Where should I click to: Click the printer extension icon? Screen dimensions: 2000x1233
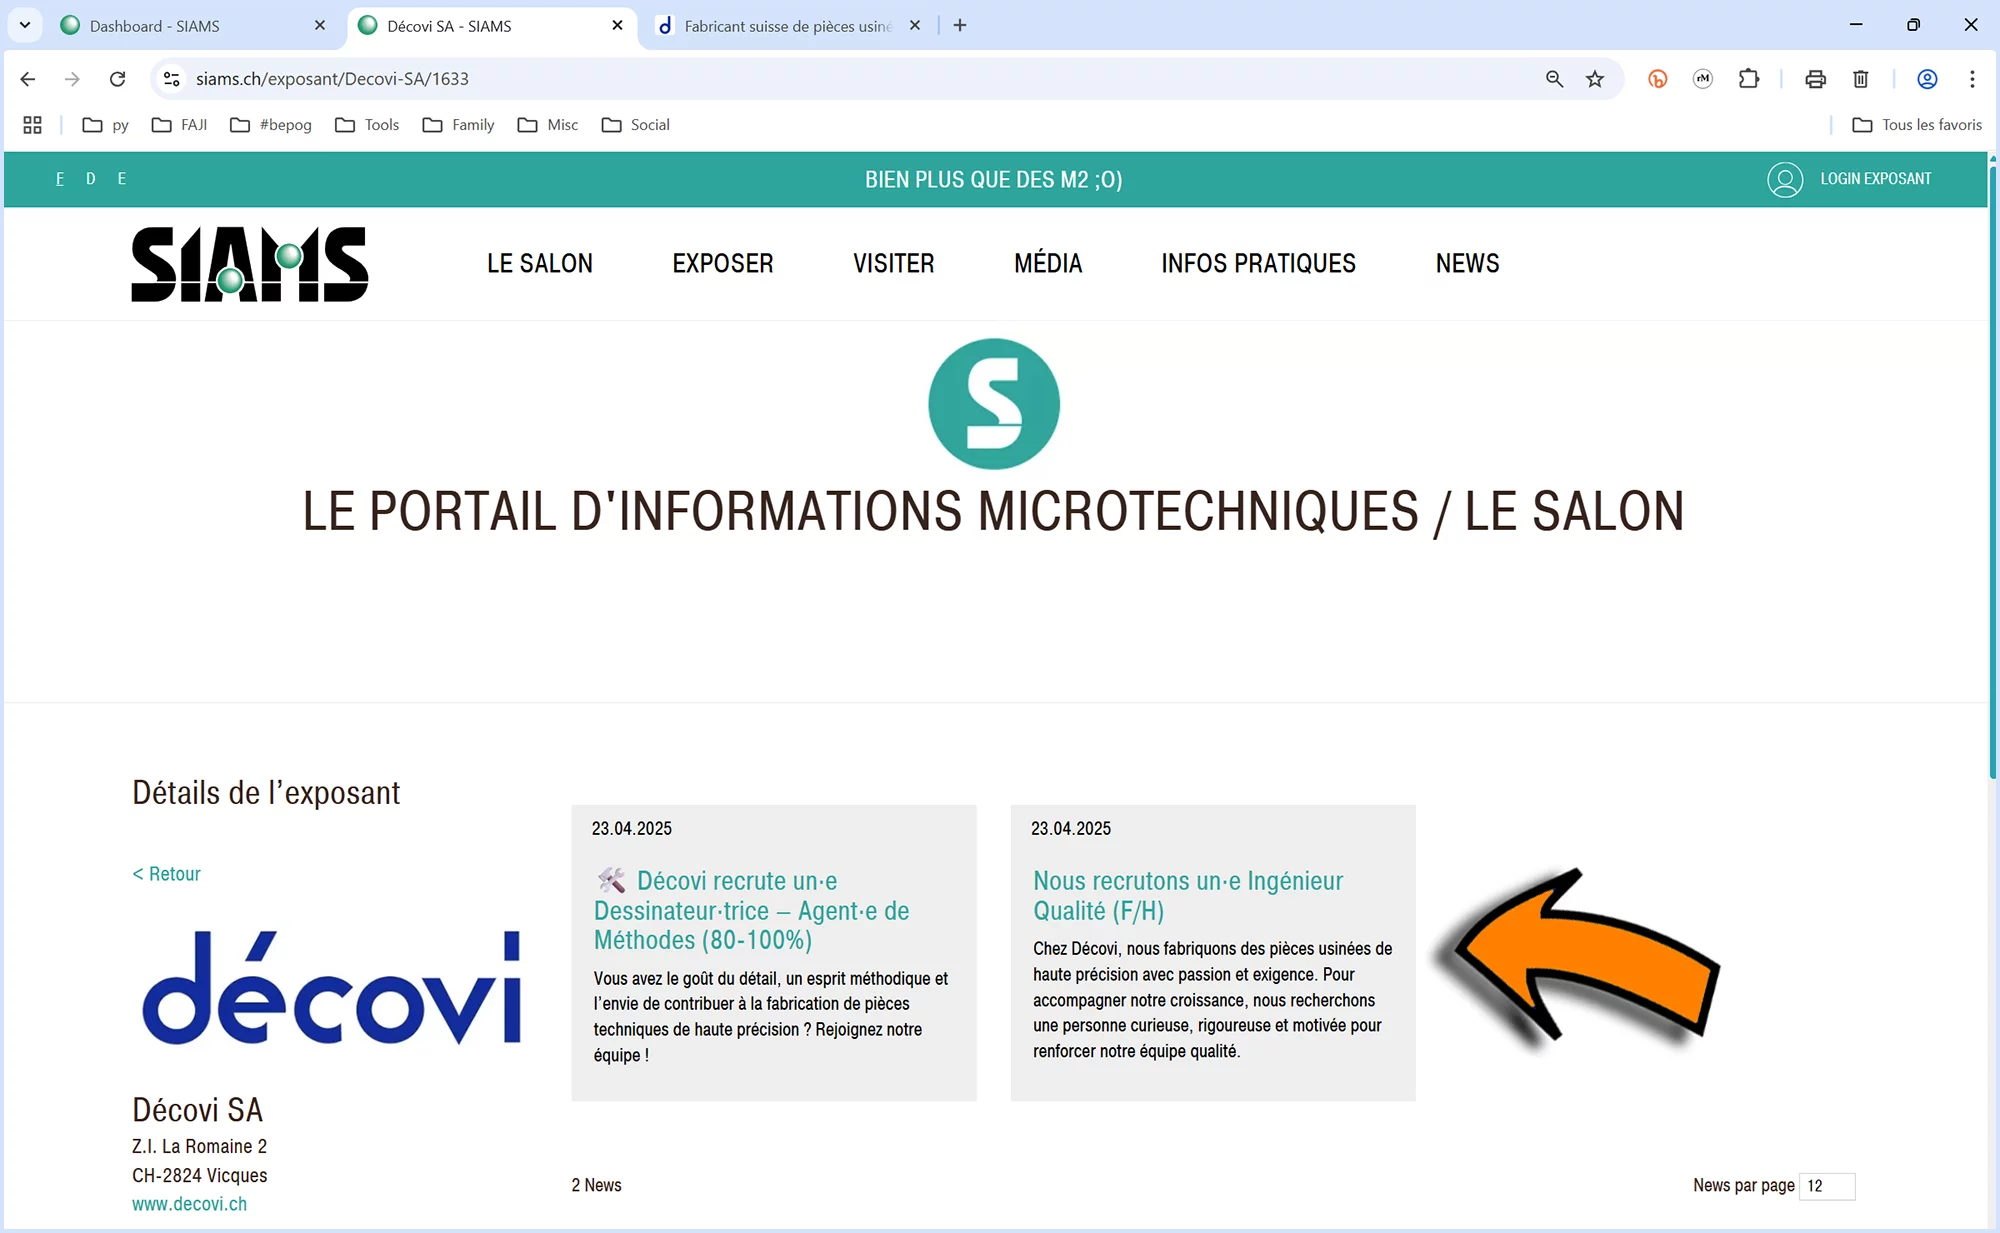[1815, 79]
